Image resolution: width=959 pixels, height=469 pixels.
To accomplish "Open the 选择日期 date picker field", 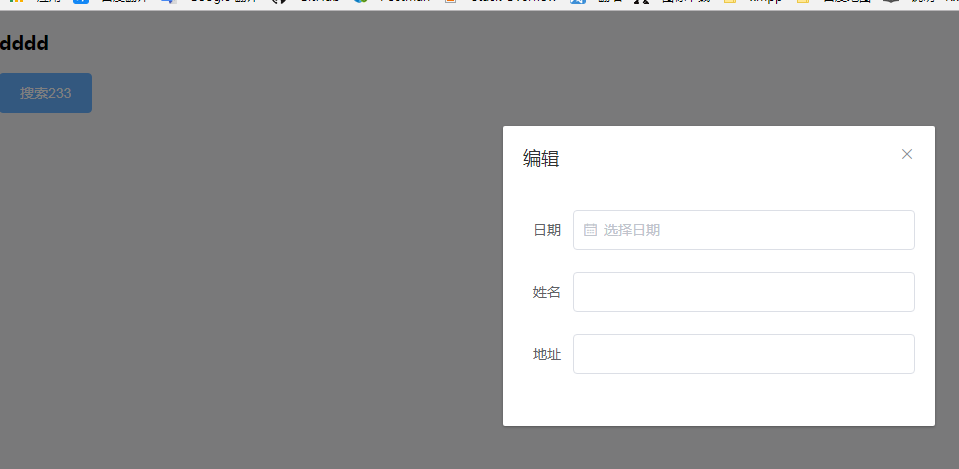I will tap(743, 230).
